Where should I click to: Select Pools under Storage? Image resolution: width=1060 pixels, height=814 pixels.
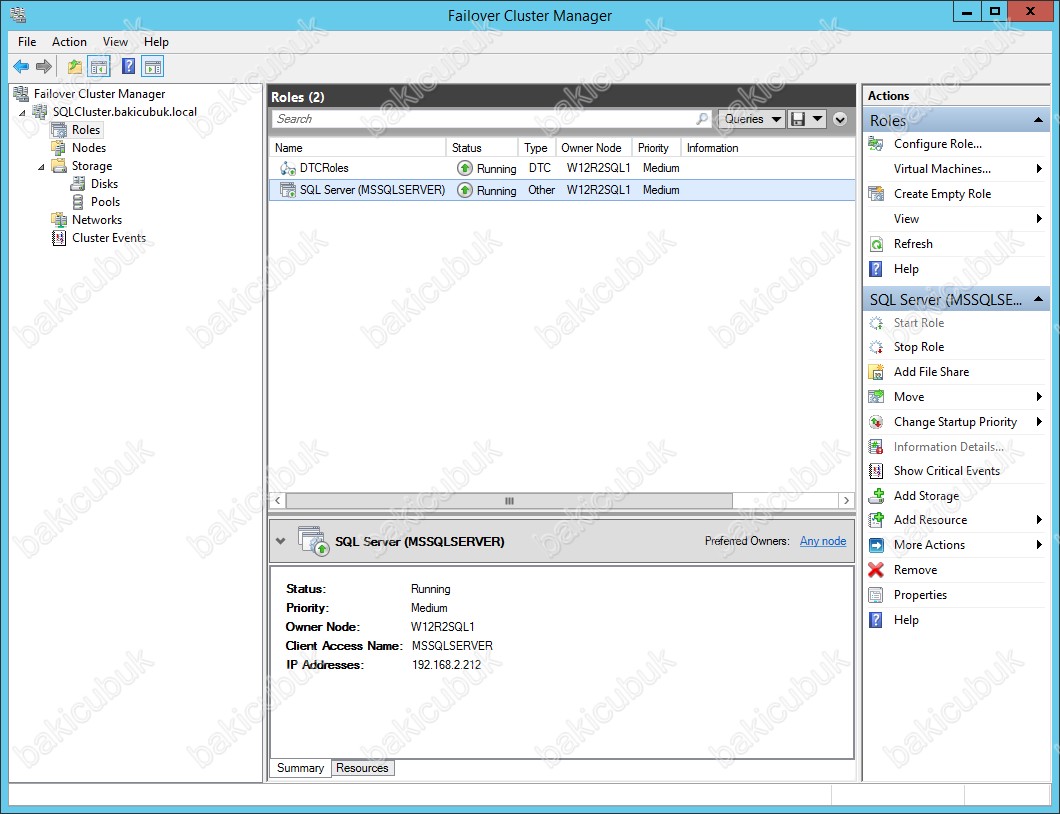pyautogui.click(x=105, y=202)
